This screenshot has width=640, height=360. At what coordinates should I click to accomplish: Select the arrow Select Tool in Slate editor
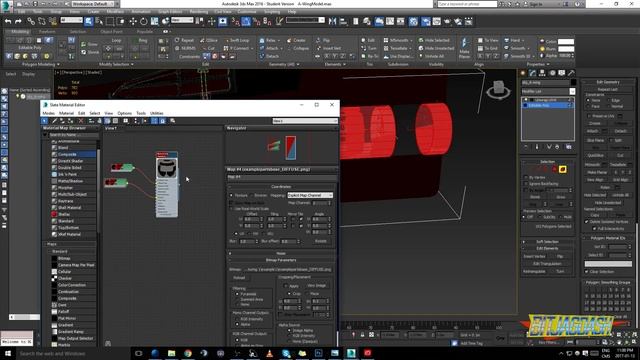click(44, 121)
